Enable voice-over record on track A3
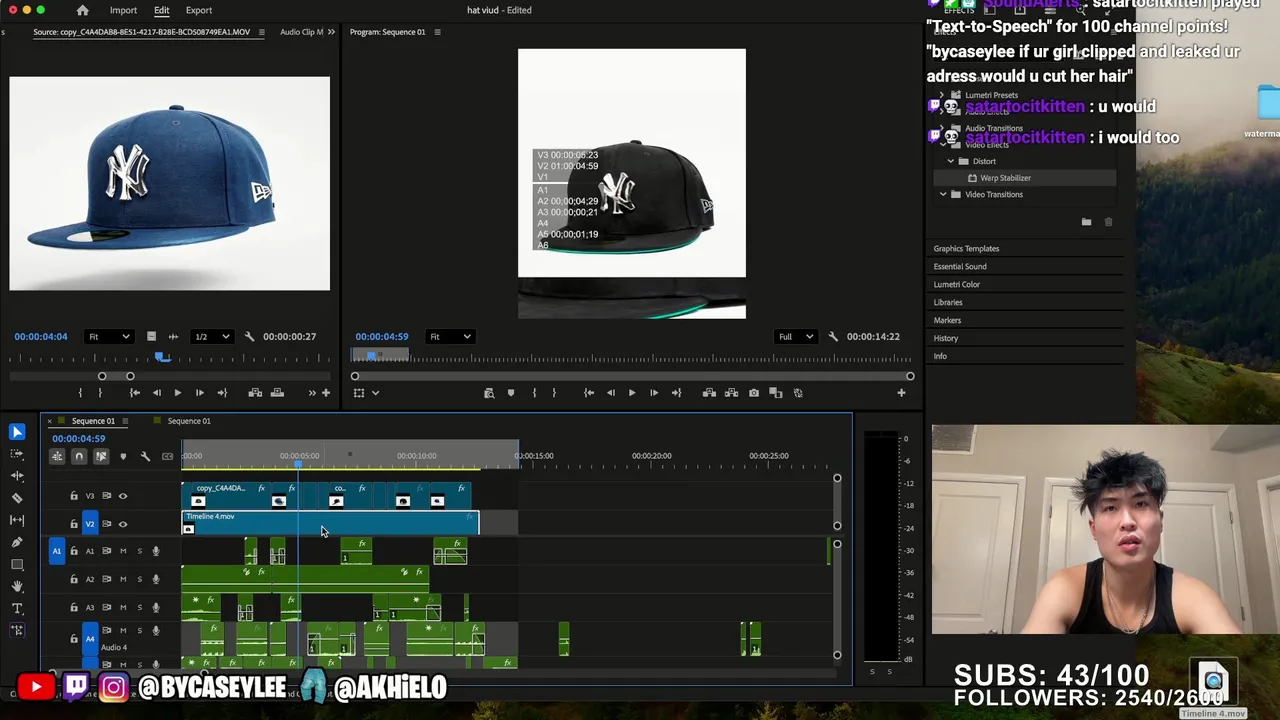Viewport: 1280px width, 720px height. click(155, 607)
